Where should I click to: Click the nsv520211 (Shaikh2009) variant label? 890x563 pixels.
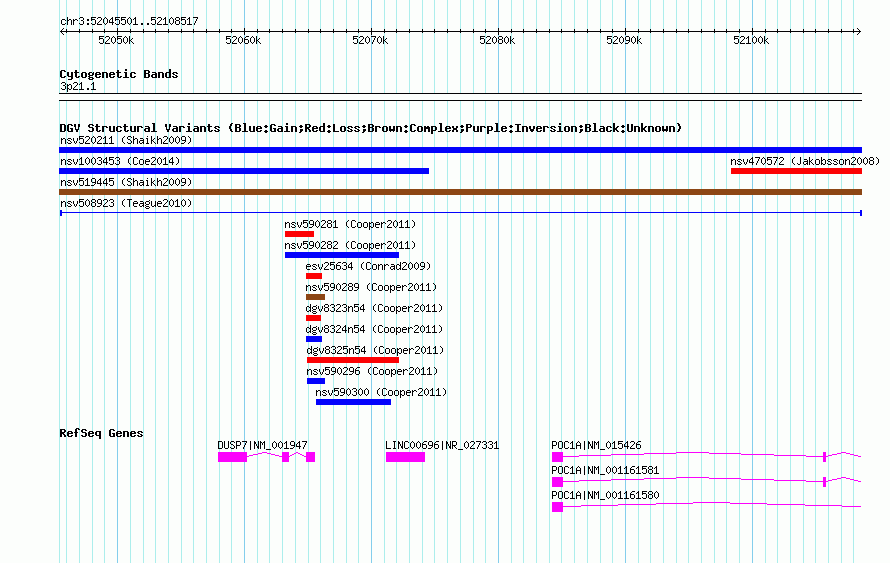[126, 140]
